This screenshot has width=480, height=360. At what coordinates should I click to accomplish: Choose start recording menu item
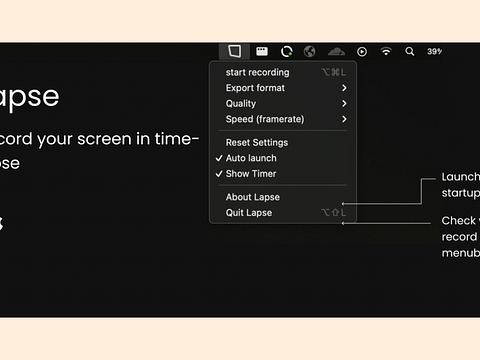tap(283, 72)
